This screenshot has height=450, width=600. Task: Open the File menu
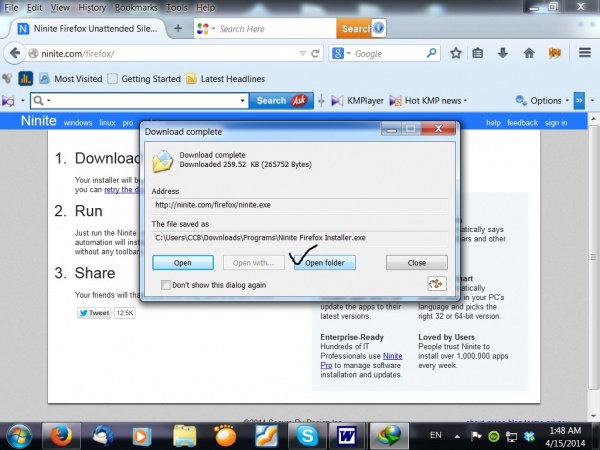[x=11, y=7]
